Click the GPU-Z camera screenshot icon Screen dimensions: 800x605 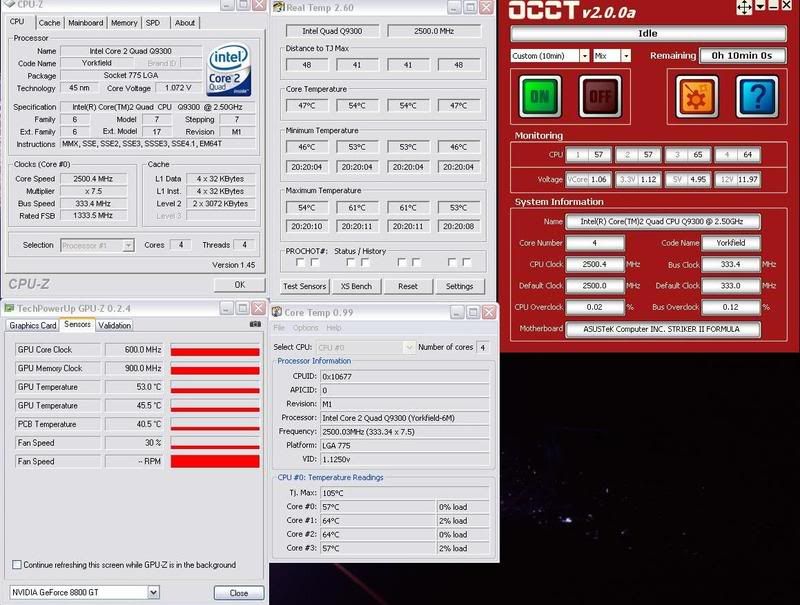click(255, 324)
